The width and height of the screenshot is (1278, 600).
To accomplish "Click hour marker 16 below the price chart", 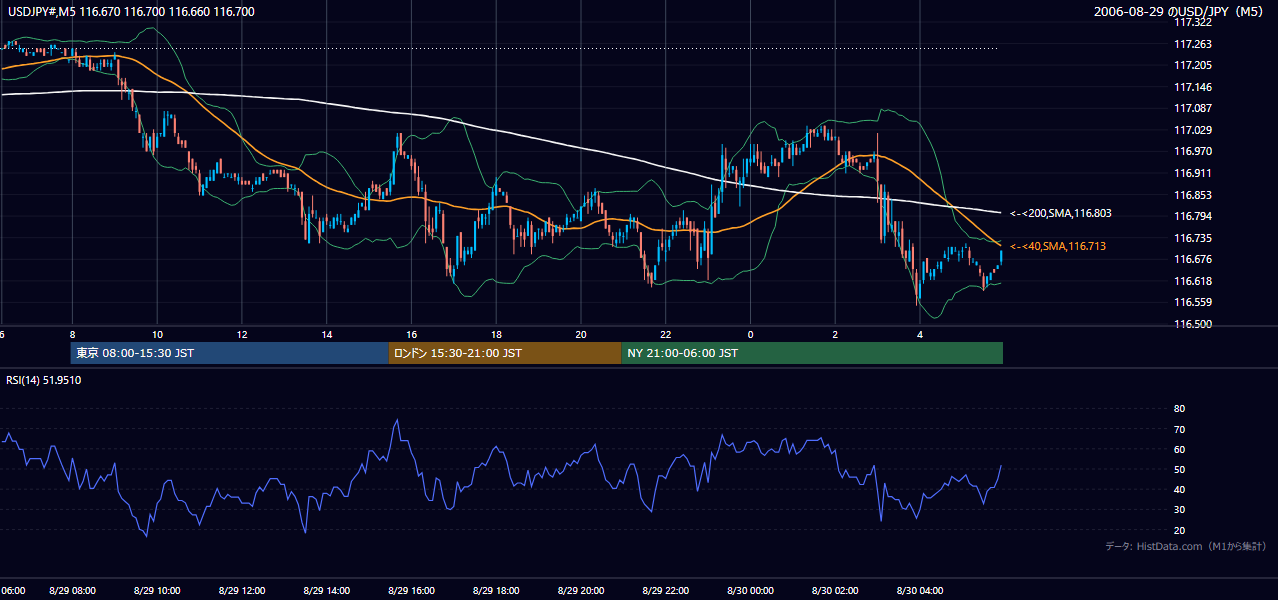I will tap(411, 335).
